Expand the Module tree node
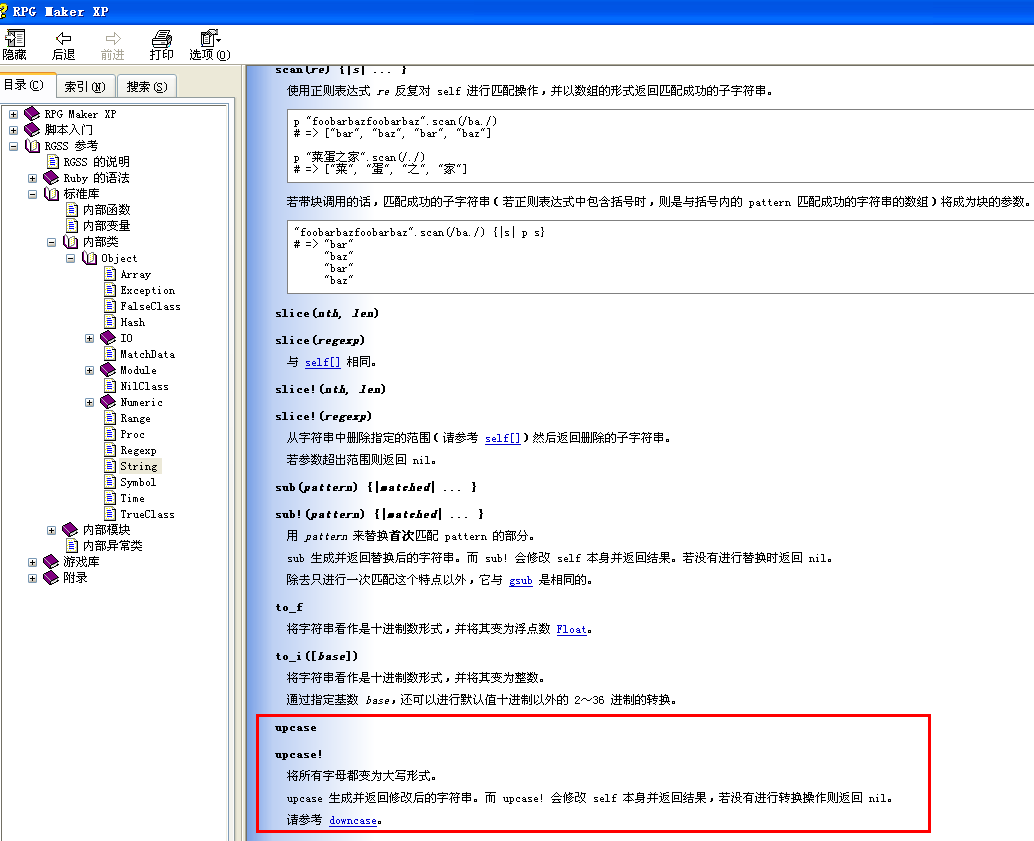This screenshot has height=841, width=1034. [x=90, y=371]
